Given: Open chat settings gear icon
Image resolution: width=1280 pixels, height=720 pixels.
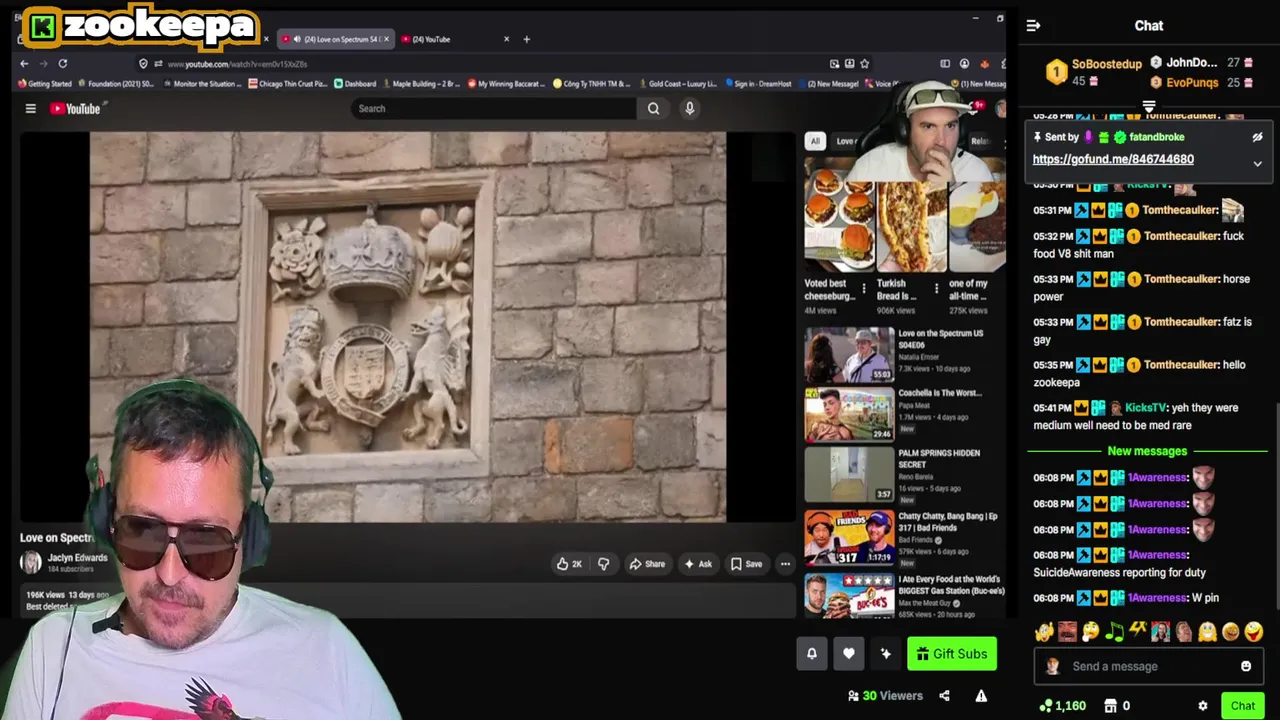Looking at the screenshot, I should pos(1203,705).
